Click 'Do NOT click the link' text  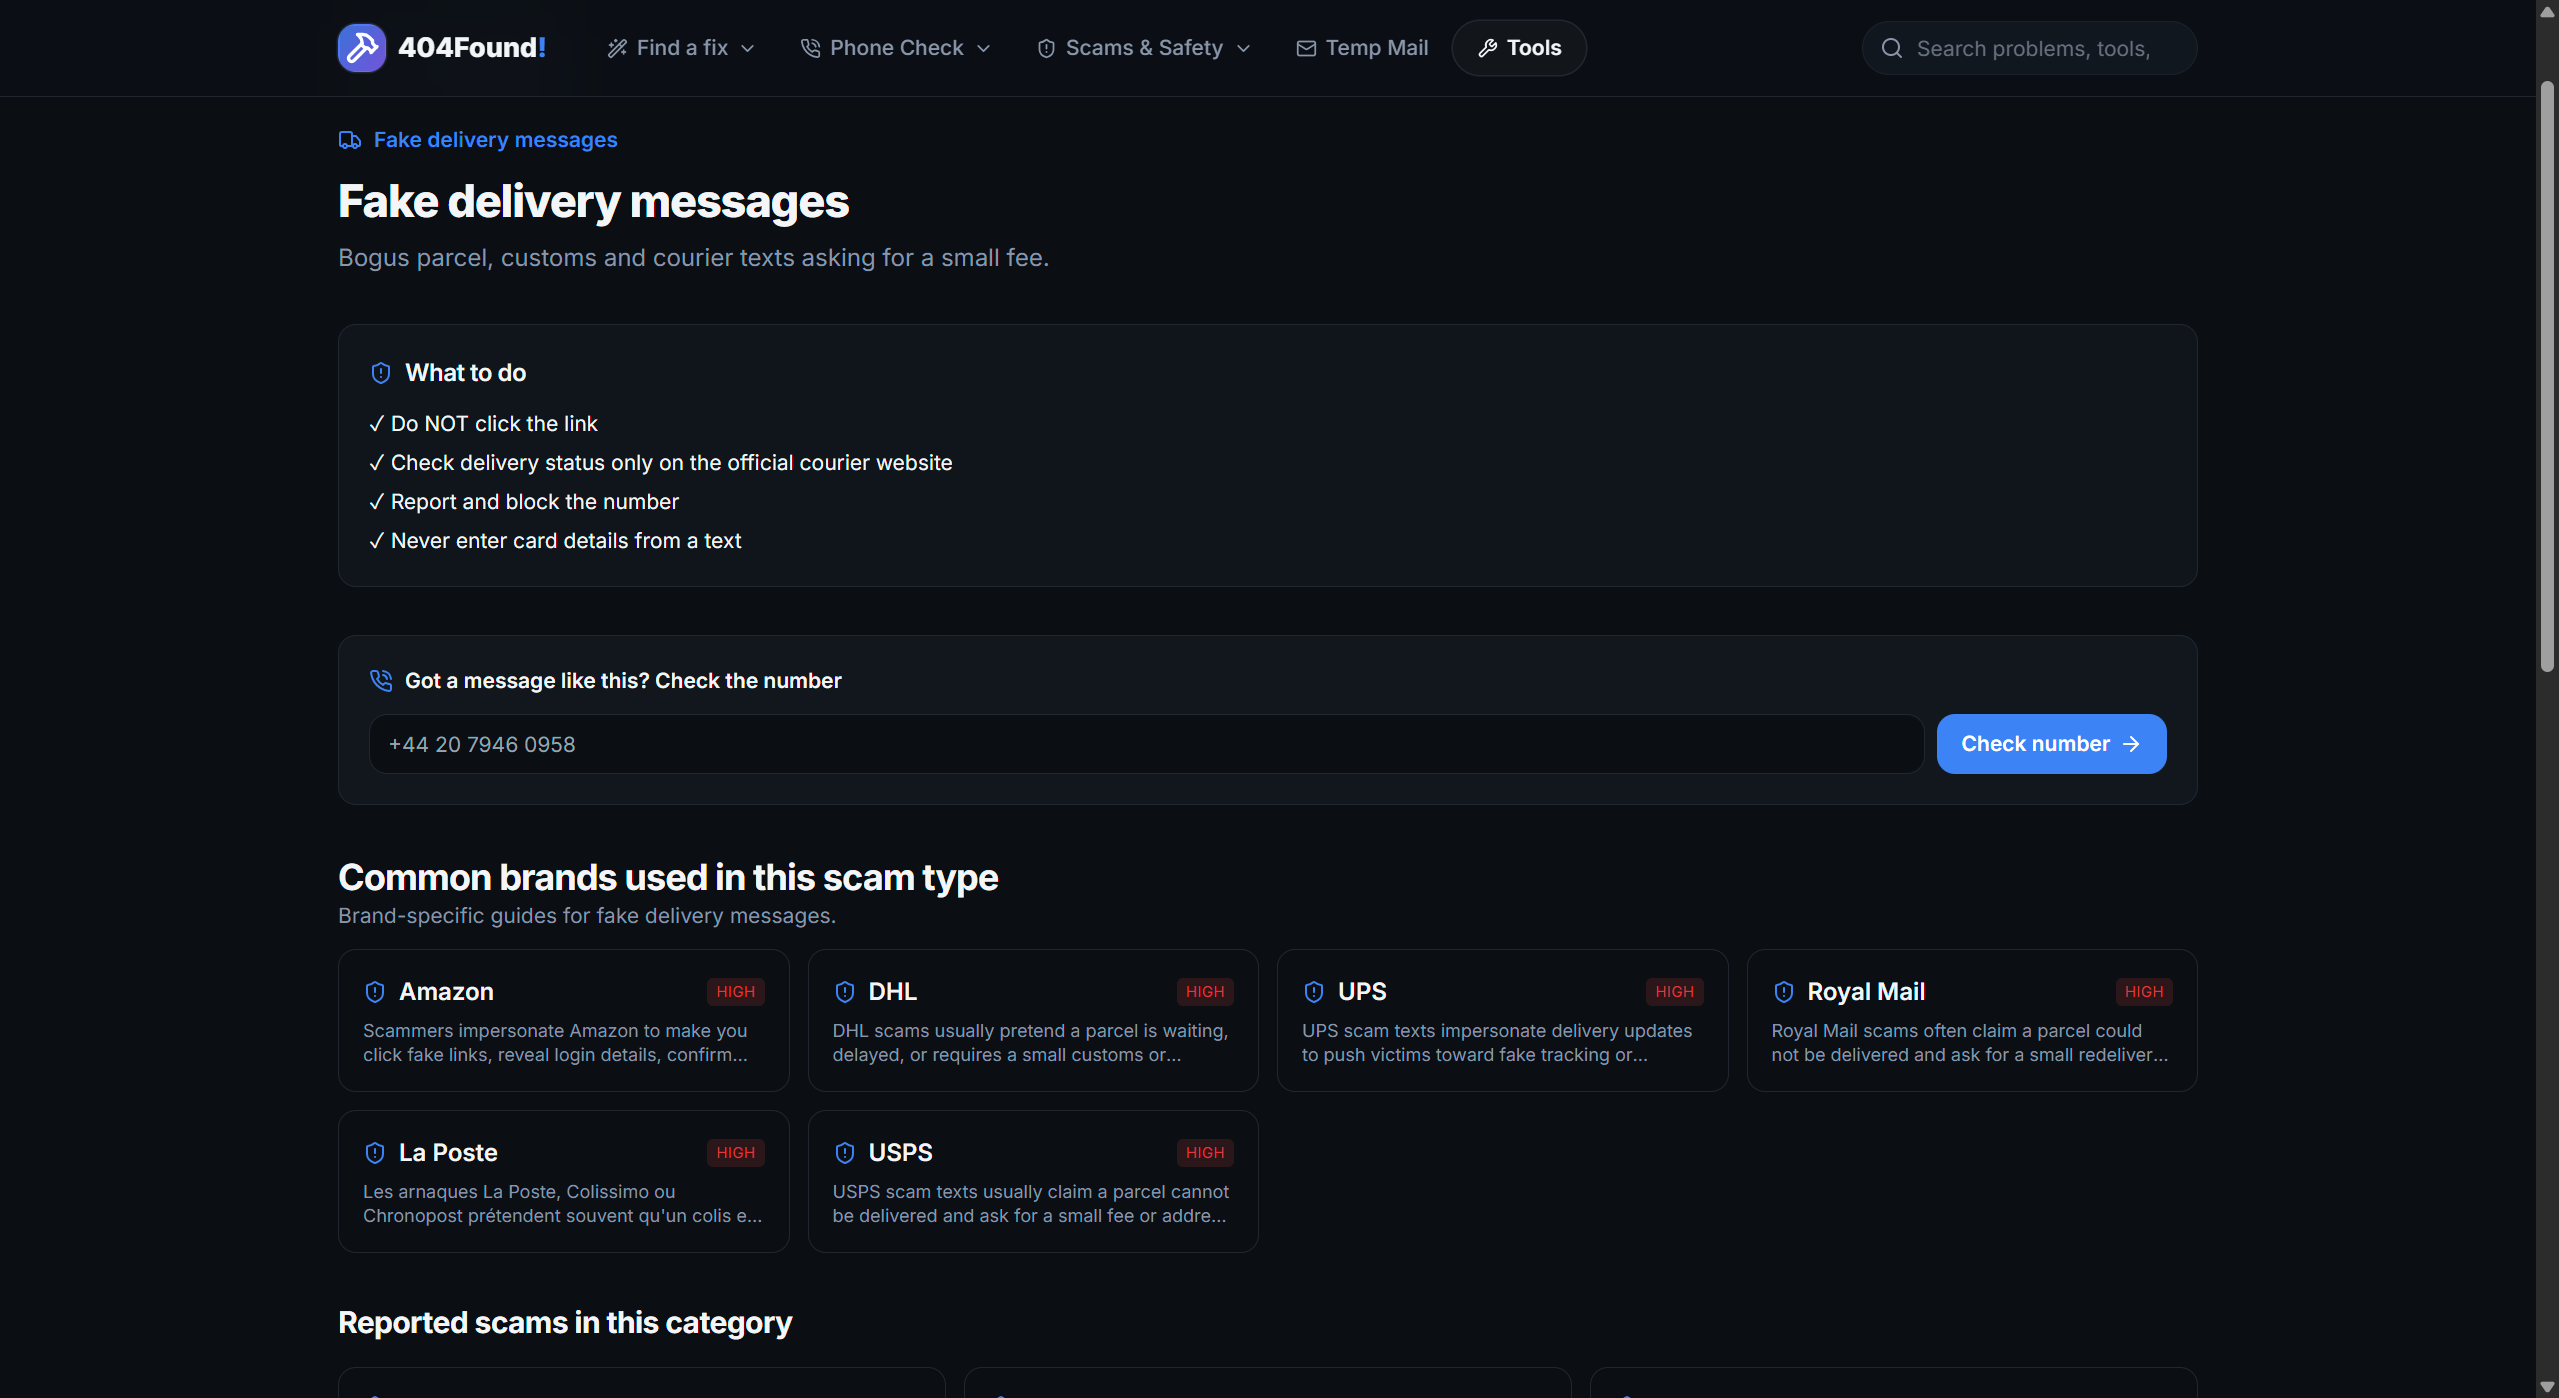494,424
